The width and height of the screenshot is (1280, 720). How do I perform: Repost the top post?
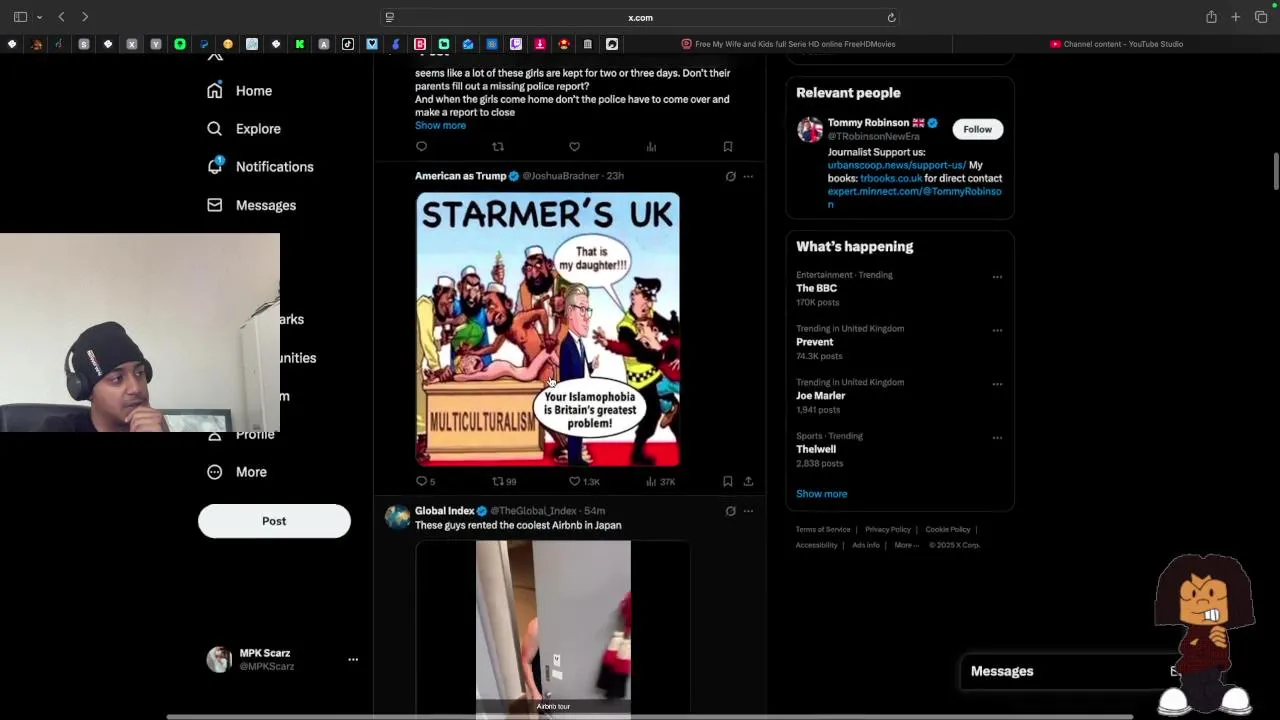point(498,147)
